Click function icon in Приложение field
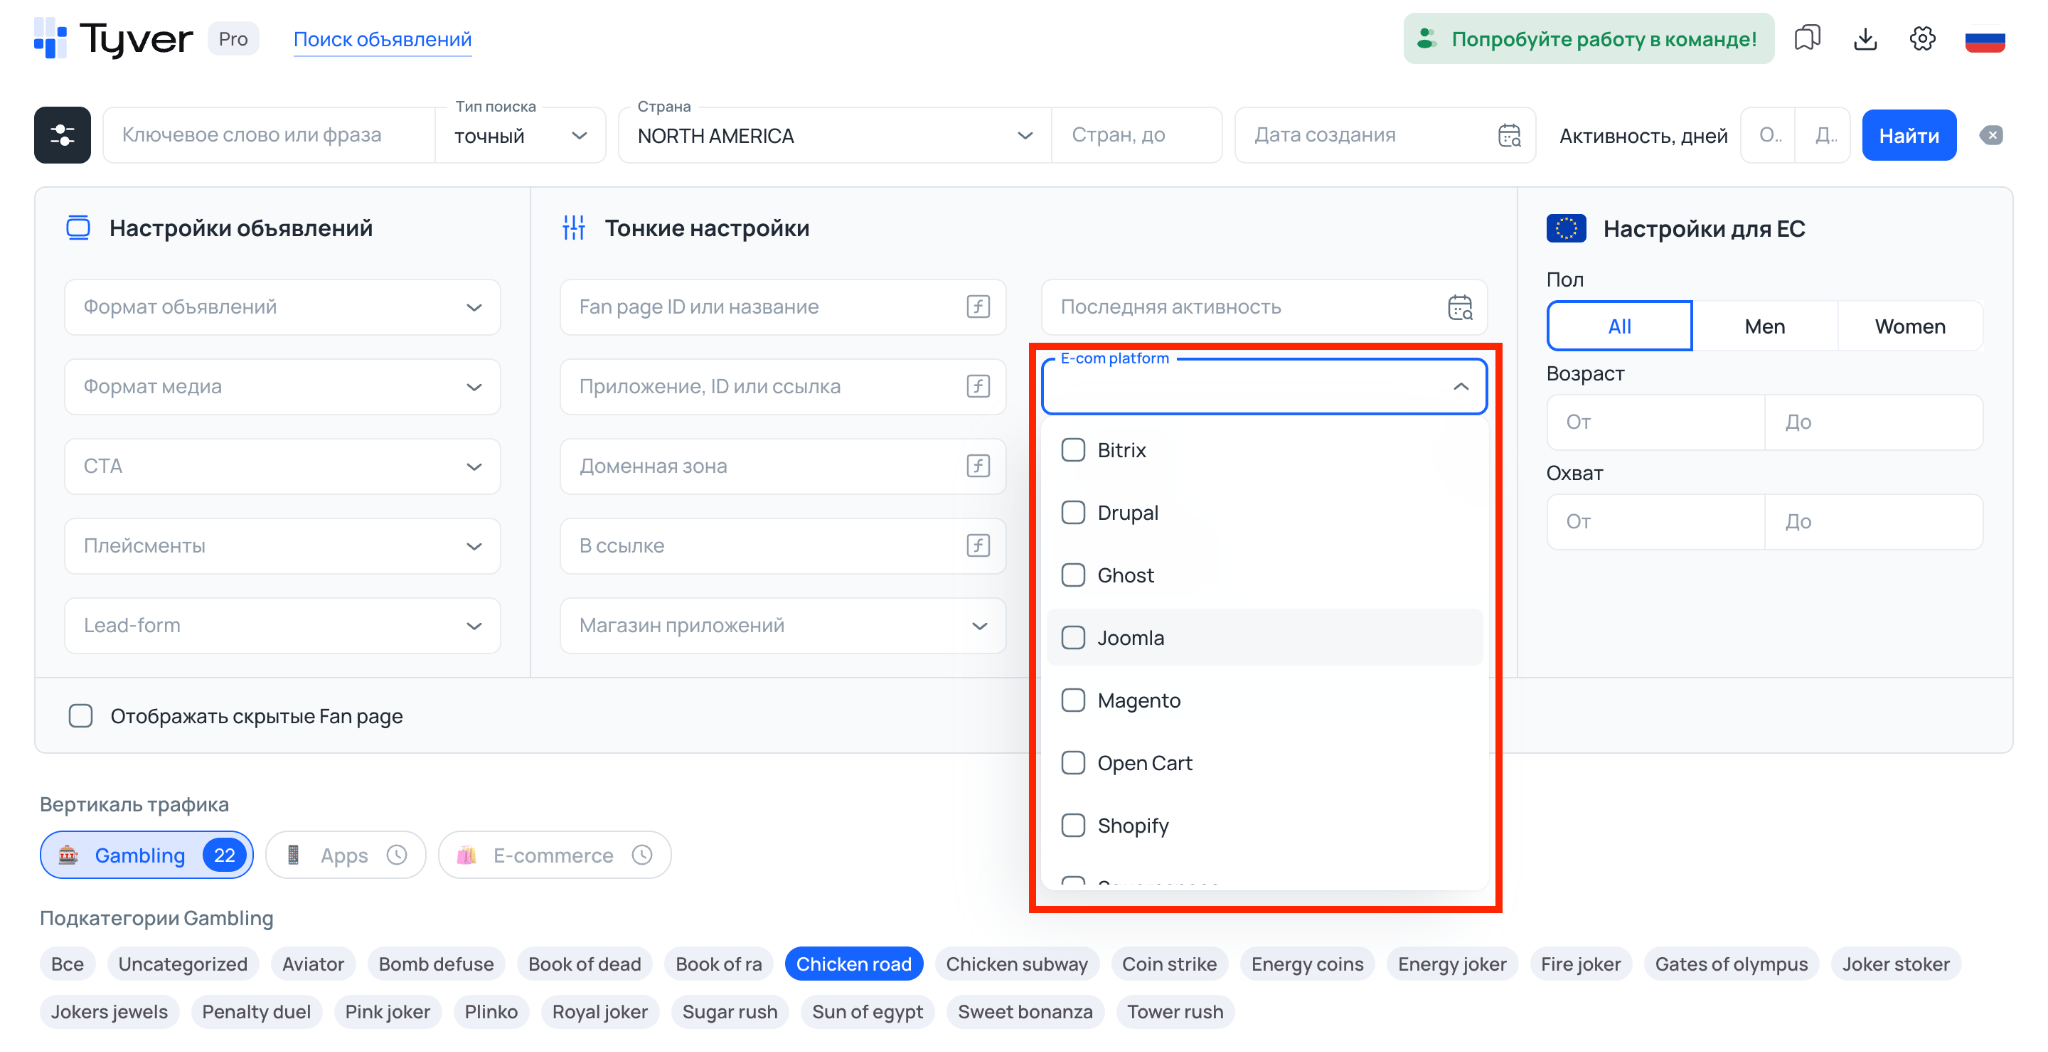The image size is (2048, 1052). tap(978, 386)
